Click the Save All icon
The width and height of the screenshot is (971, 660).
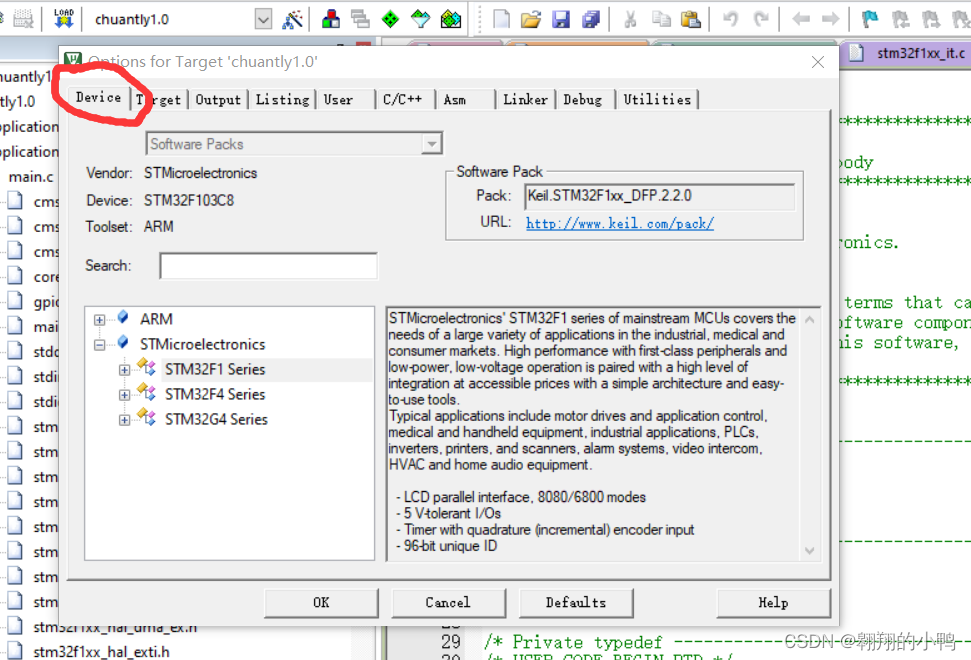click(591, 19)
